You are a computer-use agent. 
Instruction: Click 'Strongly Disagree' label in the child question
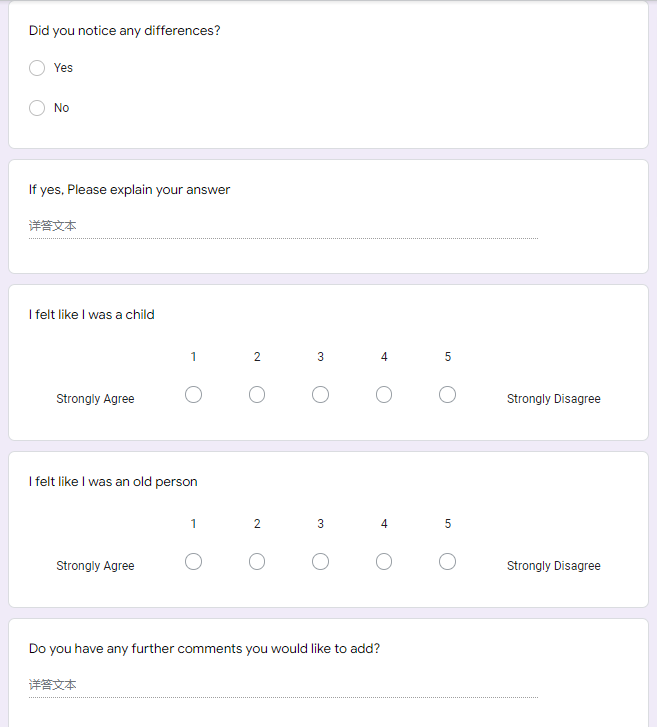click(x=554, y=399)
